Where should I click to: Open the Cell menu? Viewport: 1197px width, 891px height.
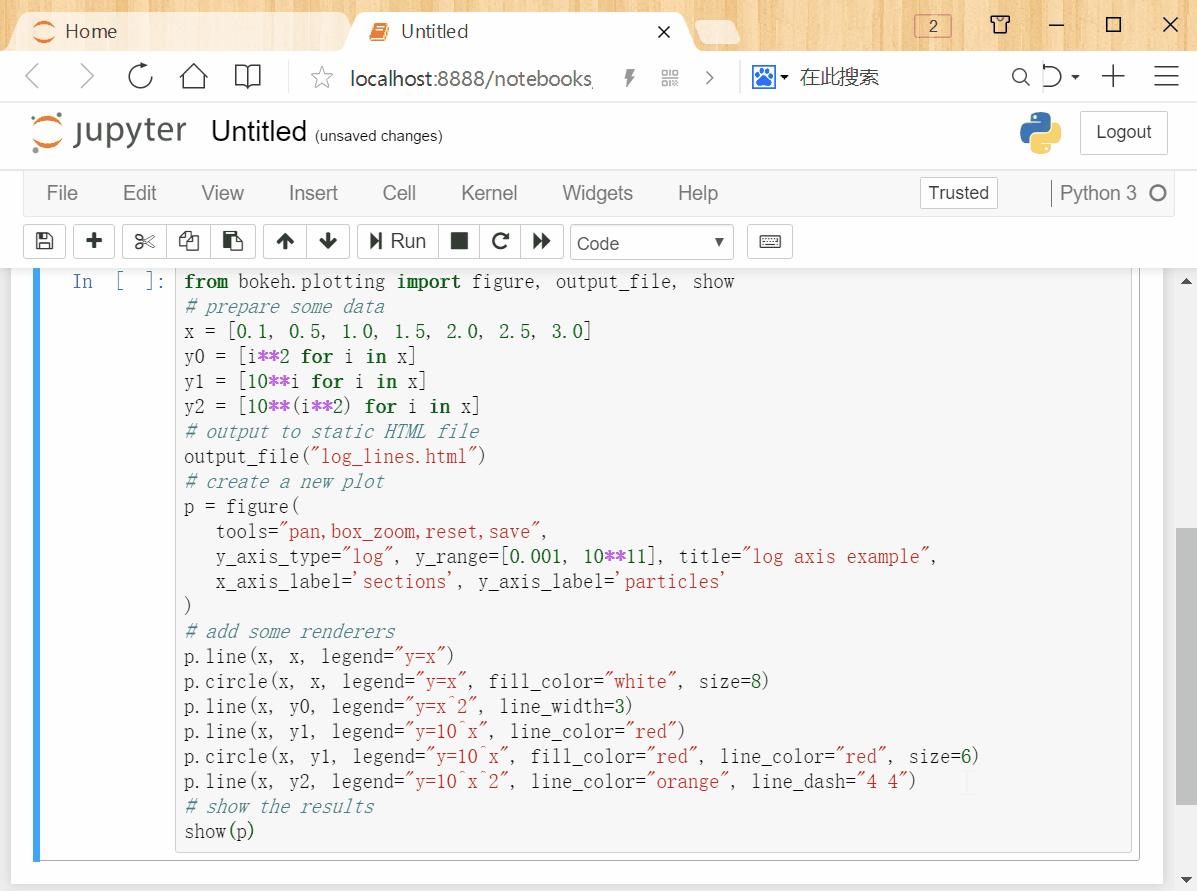(399, 193)
